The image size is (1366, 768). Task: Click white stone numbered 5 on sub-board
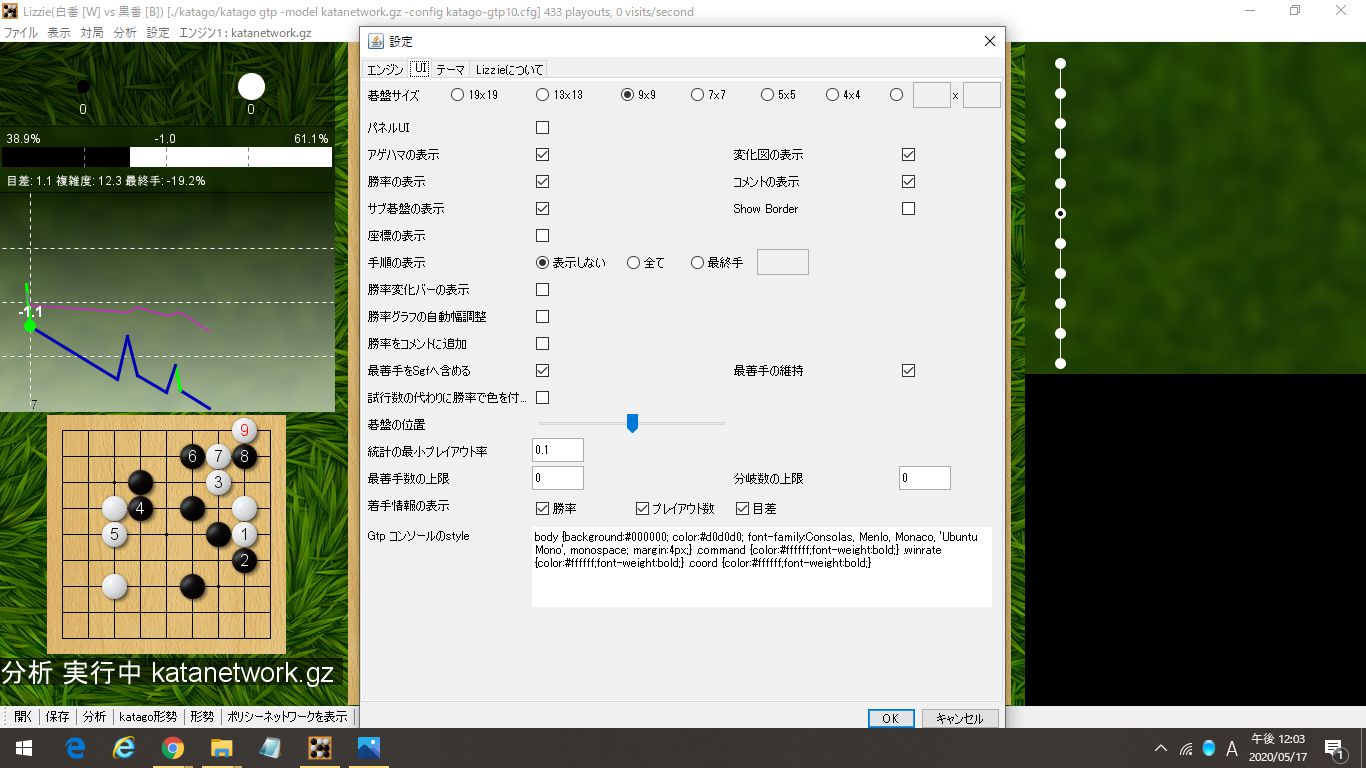114,535
